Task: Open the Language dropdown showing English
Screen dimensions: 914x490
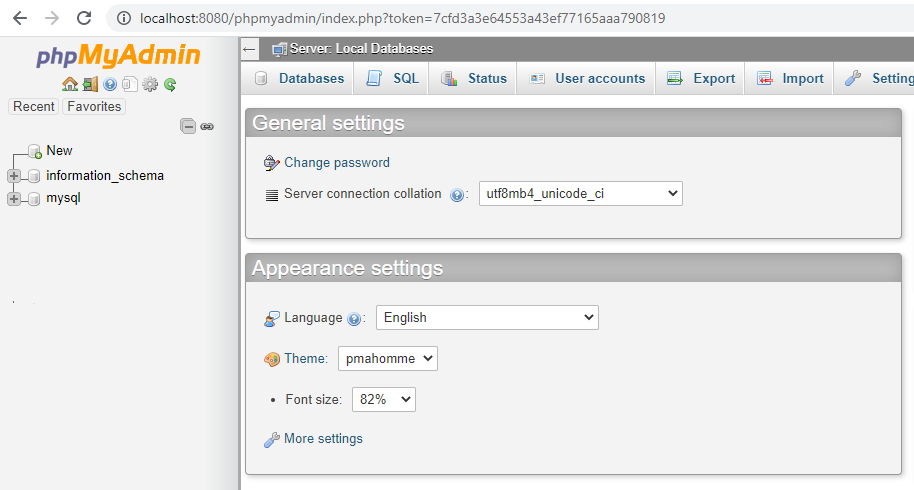Action: (x=487, y=318)
